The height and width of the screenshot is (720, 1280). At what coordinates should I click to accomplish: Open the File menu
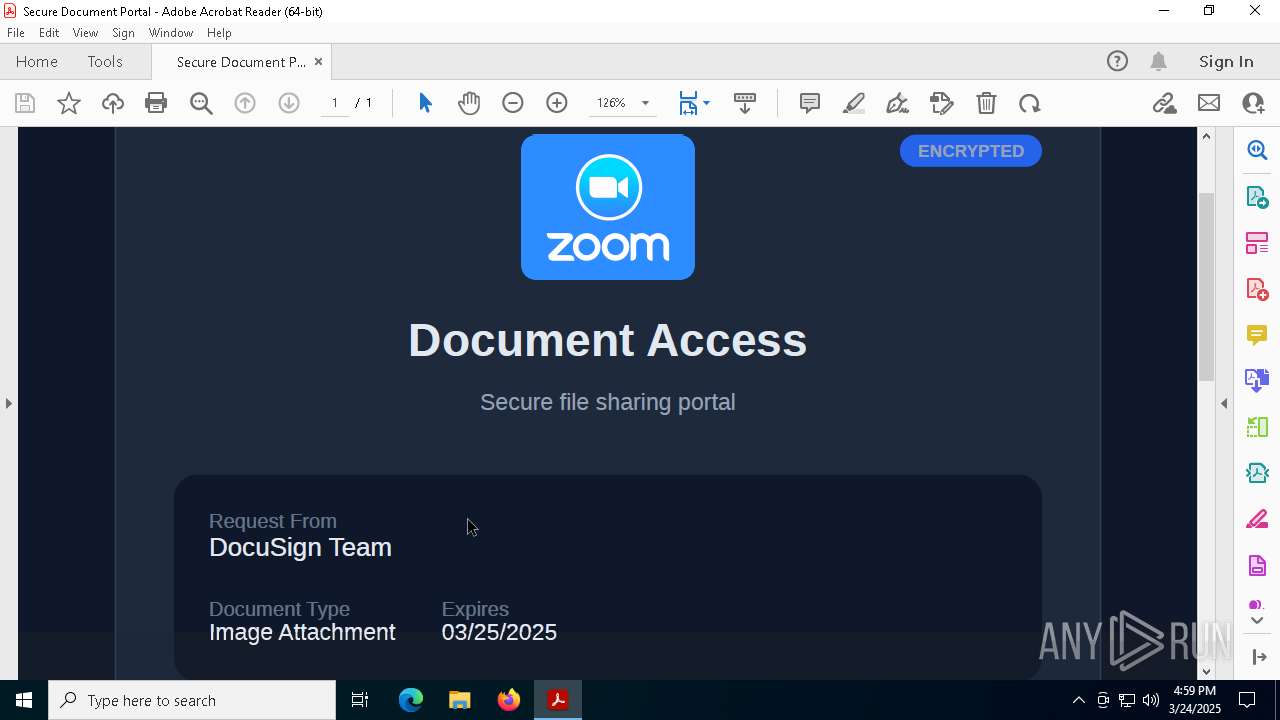[x=16, y=33]
